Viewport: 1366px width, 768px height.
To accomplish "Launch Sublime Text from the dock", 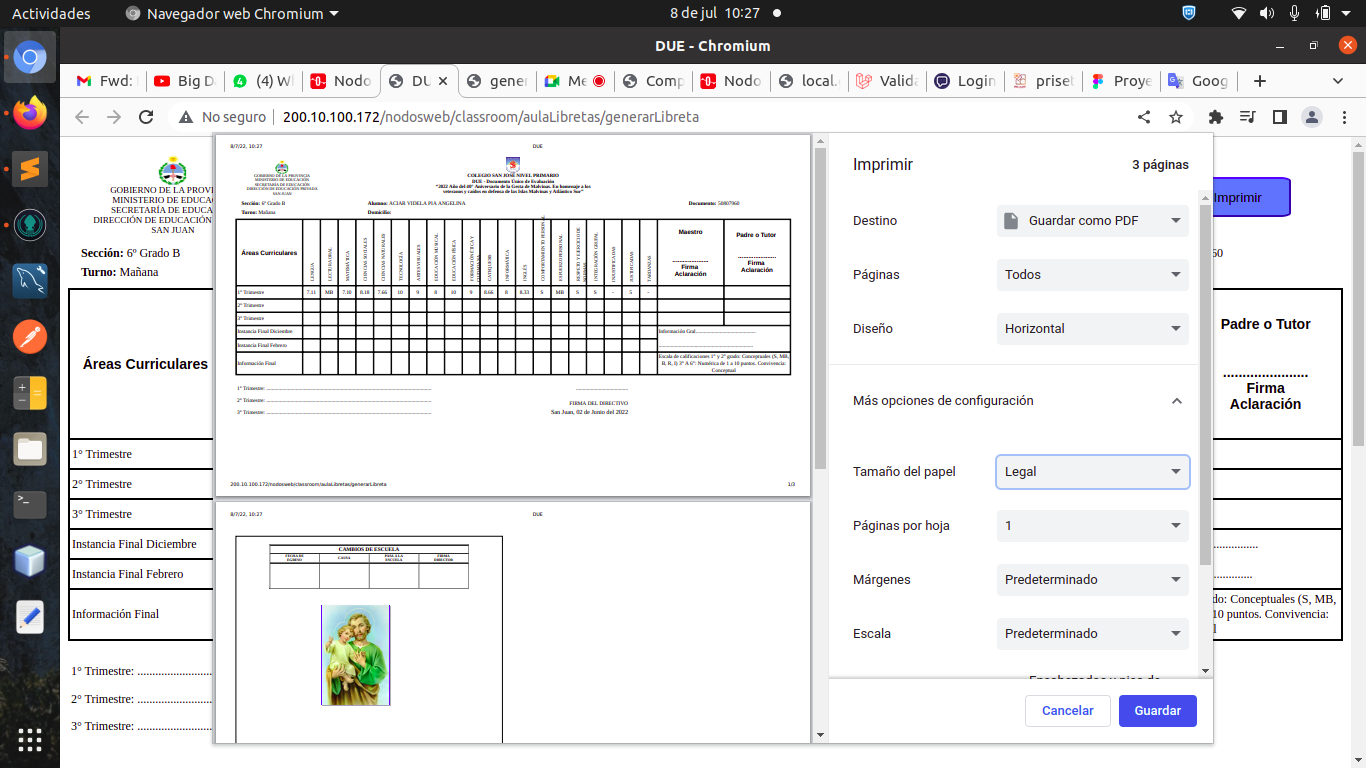I will click(x=30, y=168).
